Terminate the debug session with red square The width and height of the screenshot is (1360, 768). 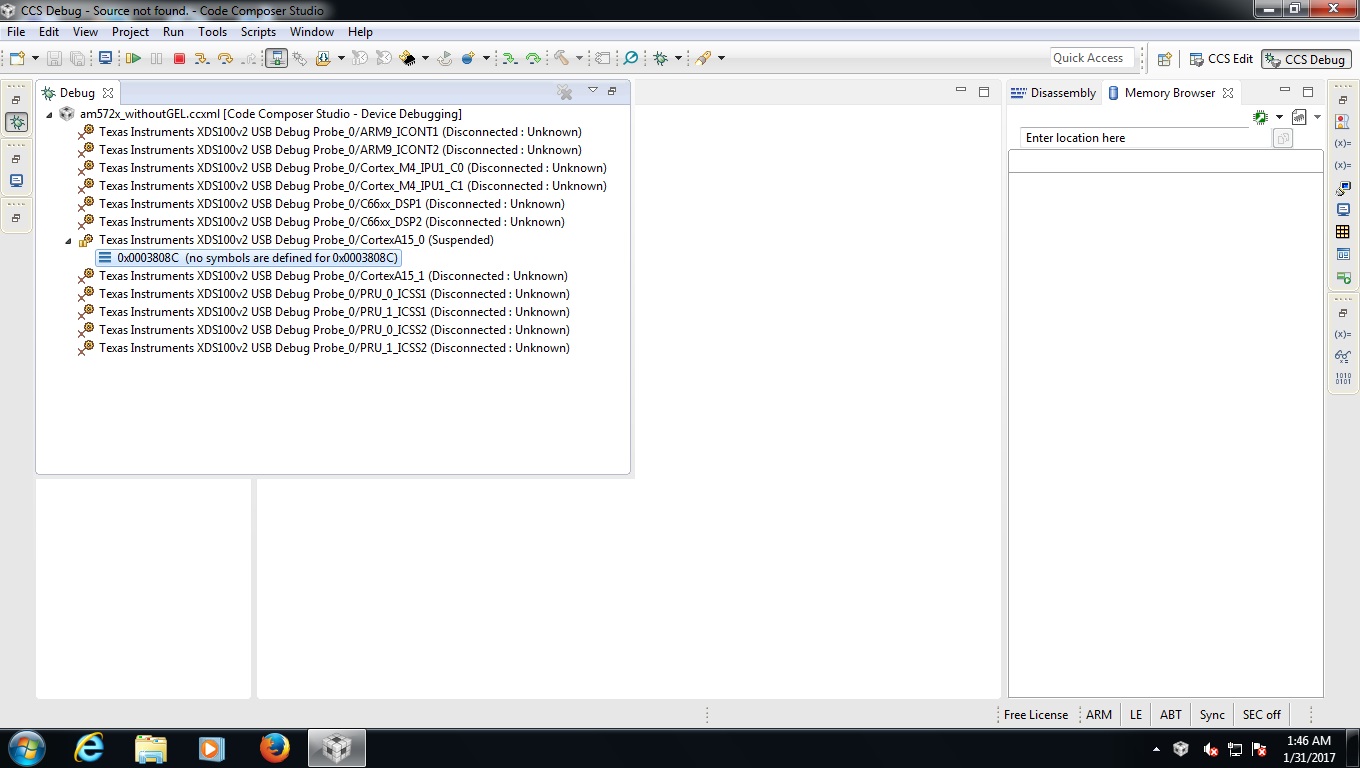click(179, 58)
